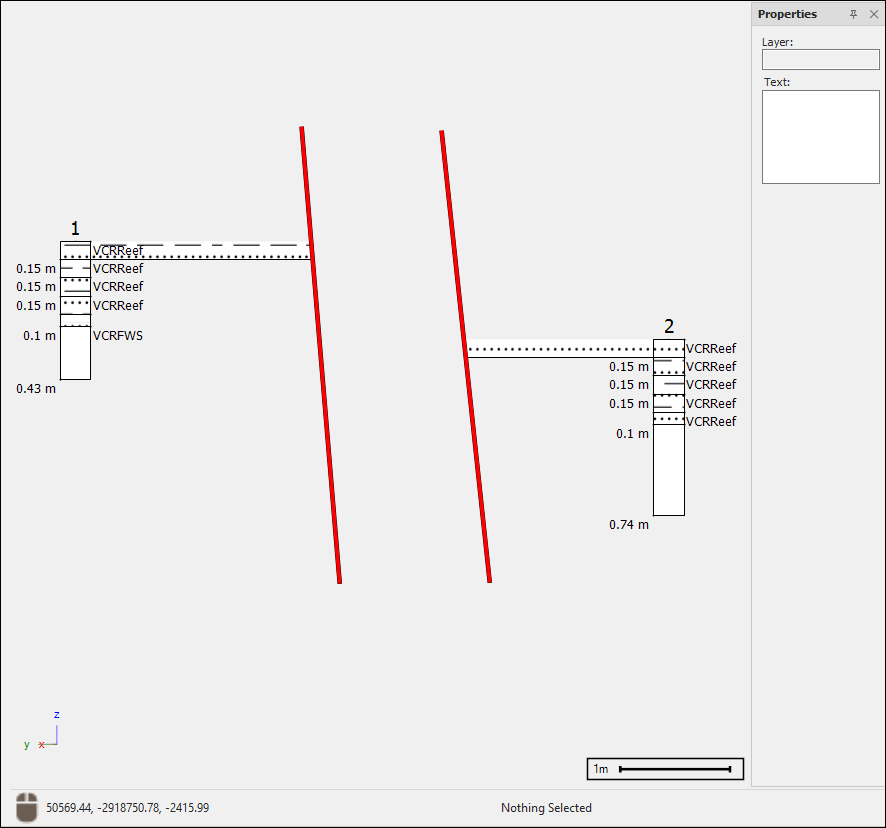
Task: Click the XYZ axis orientation gizmo
Action: pyautogui.click(x=48, y=735)
